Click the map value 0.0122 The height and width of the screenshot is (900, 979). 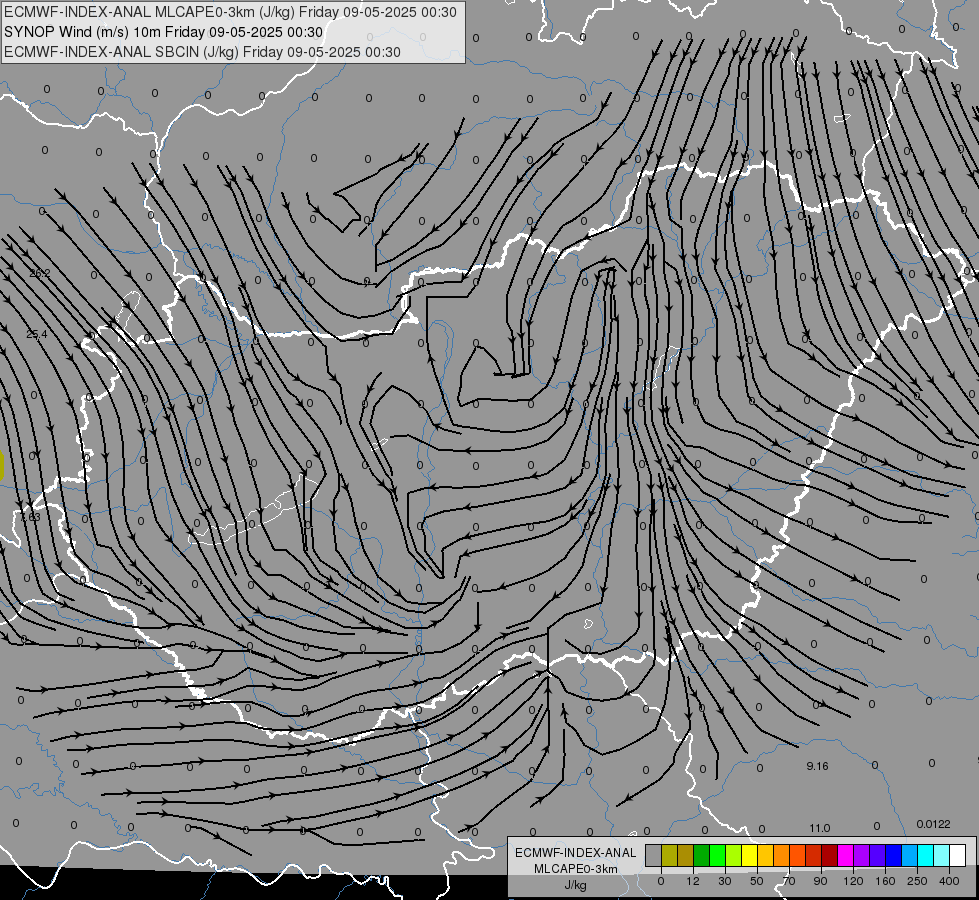[933, 824]
